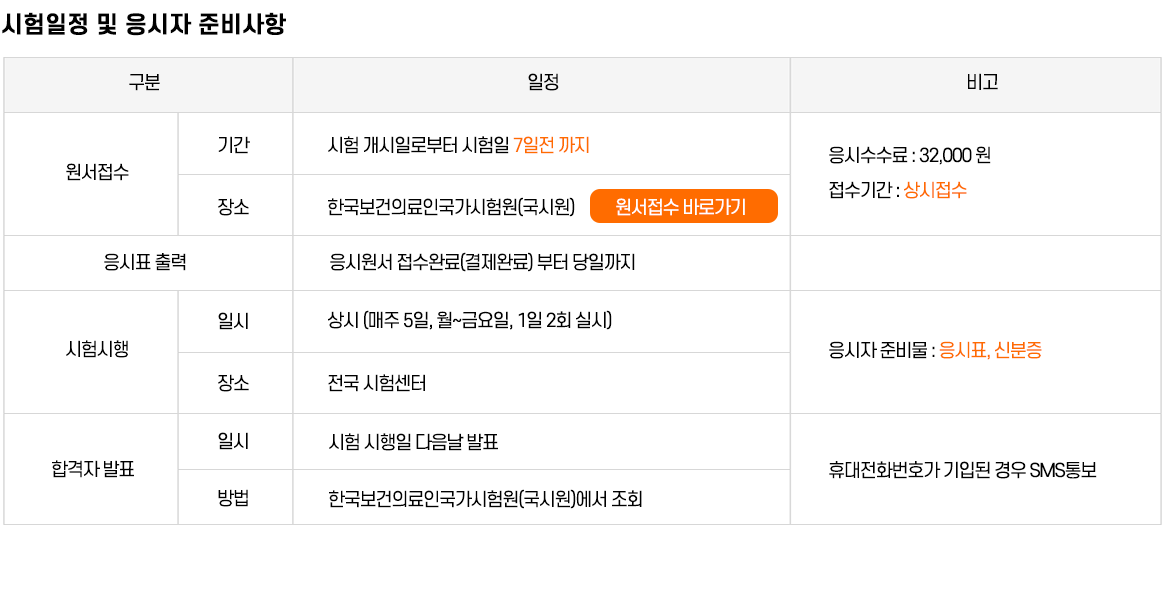The height and width of the screenshot is (593, 1170).
Task: Click 휴대전화번호가 기입된 경우 SMS통보 text
Action: click(963, 470)
